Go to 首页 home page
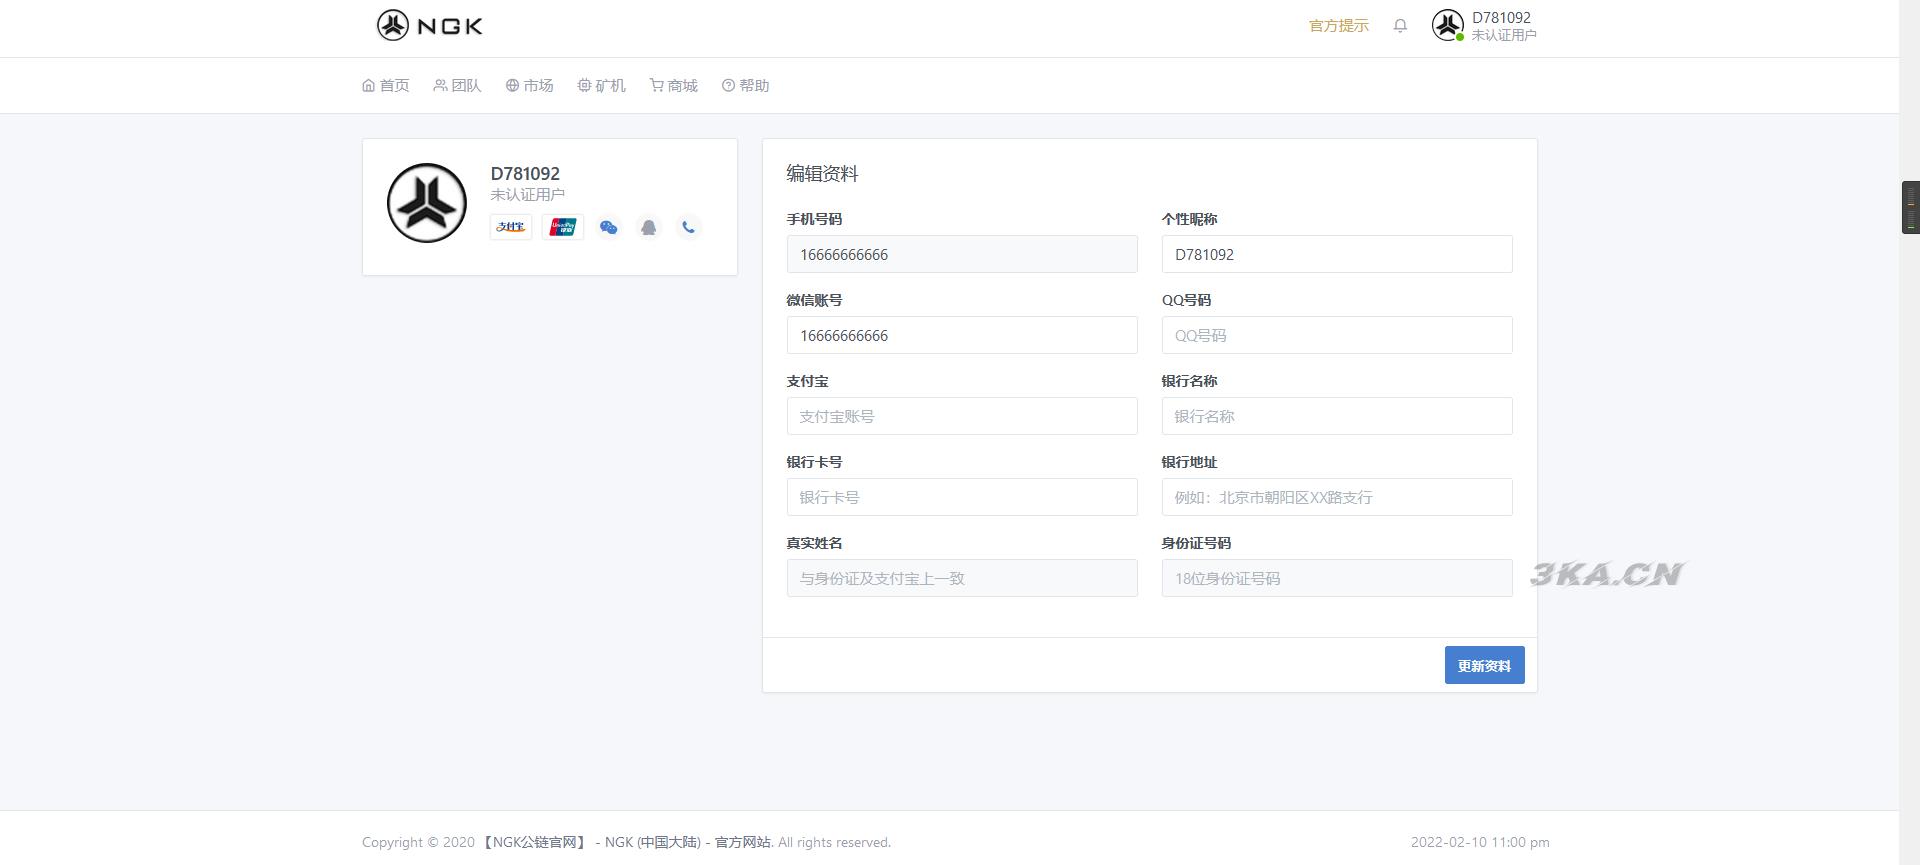The width and height of the screenshot is (1920, 865). pyautogui.click(x=386, y=86)
